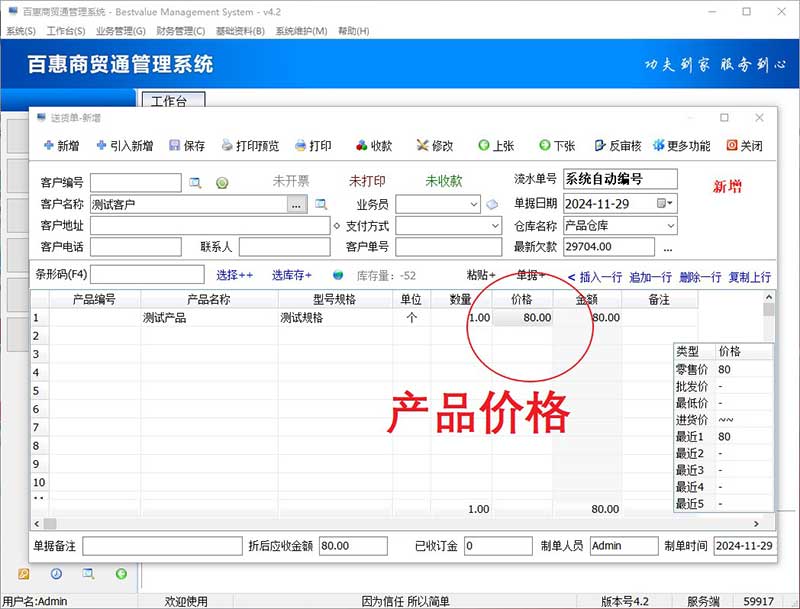Screen dimensions: 800x609
Task: Select the 测试规格 cell
Action: (335, 318)
